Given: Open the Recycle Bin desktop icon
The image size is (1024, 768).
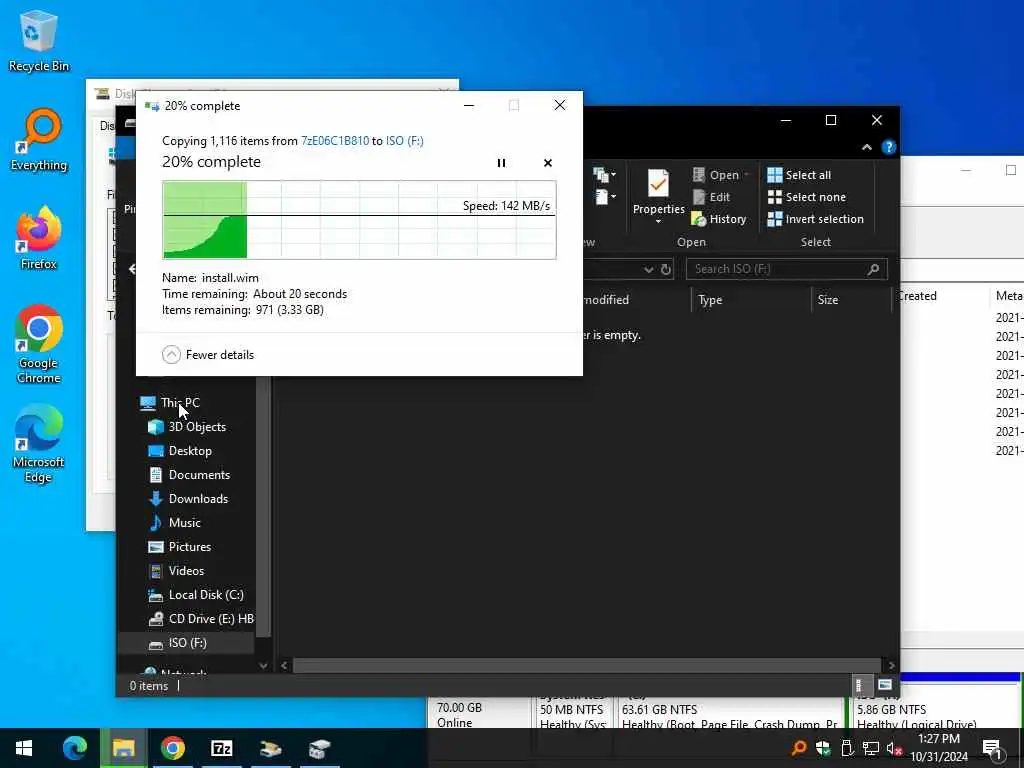Looking at the screenshot, I should tap(39, 40).
